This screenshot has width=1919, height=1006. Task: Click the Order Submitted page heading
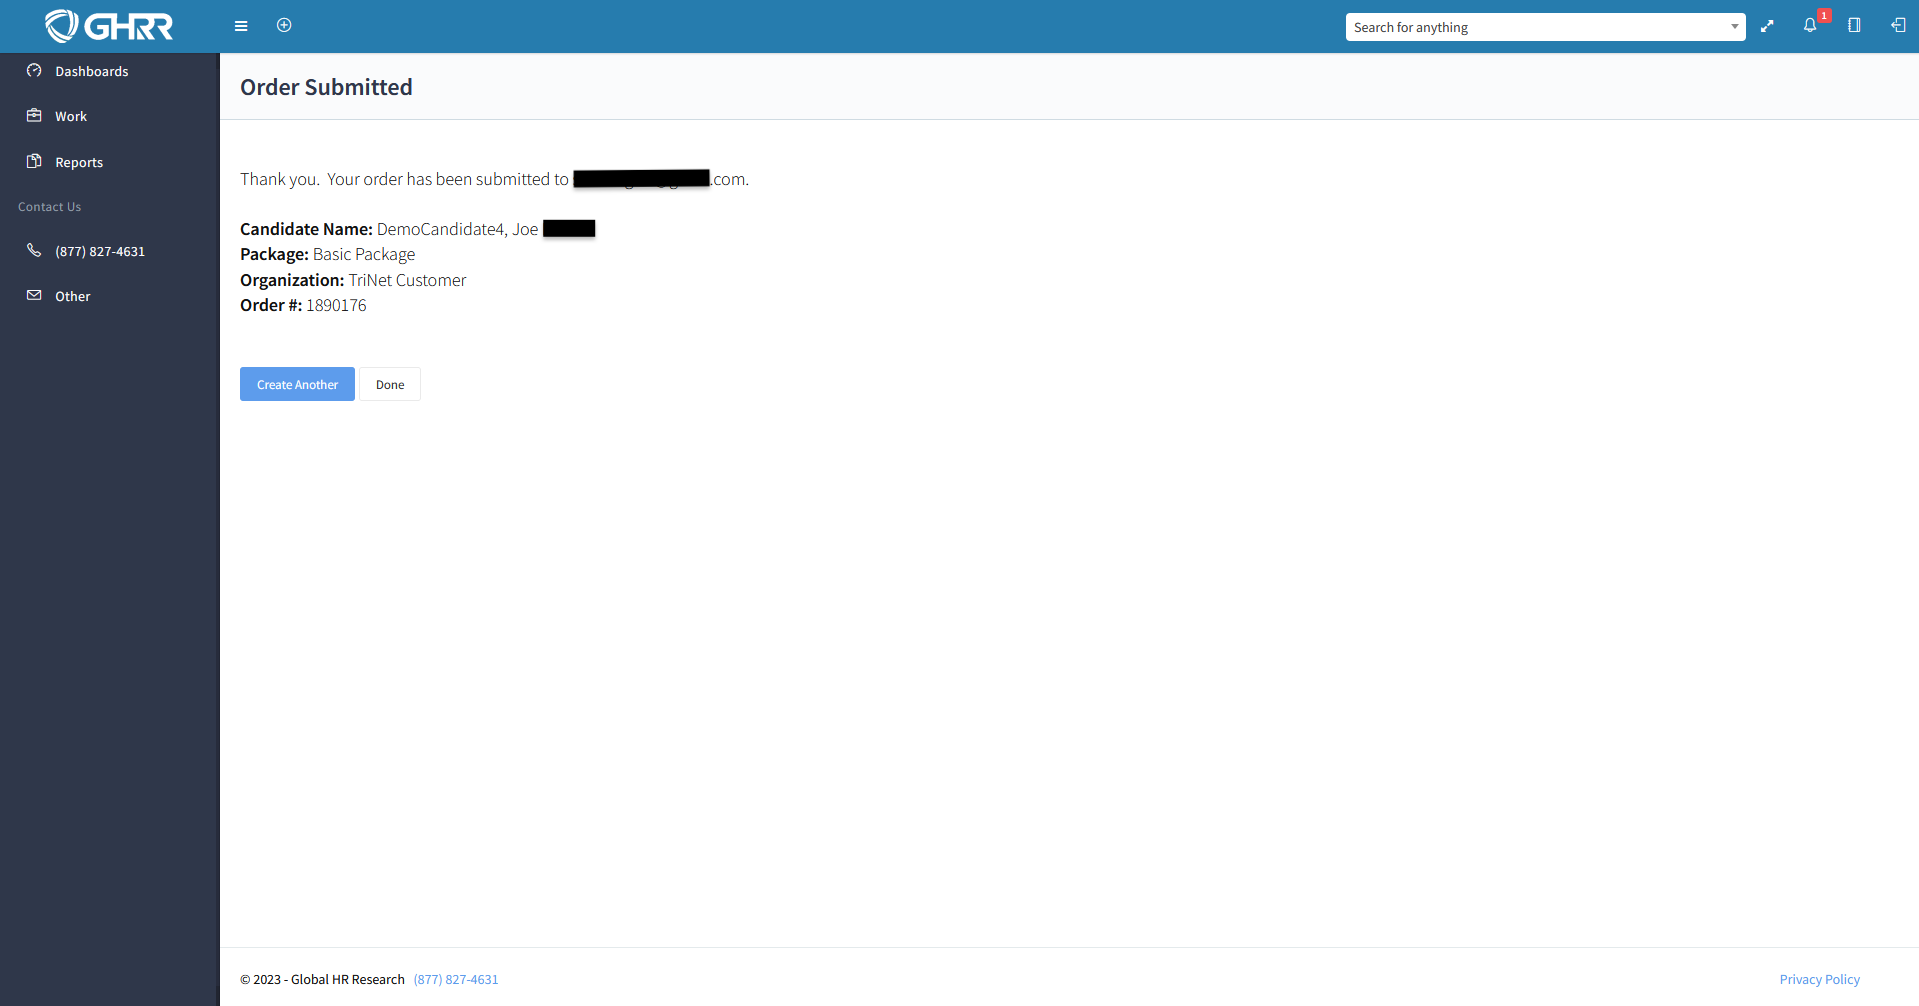(326, 87)
